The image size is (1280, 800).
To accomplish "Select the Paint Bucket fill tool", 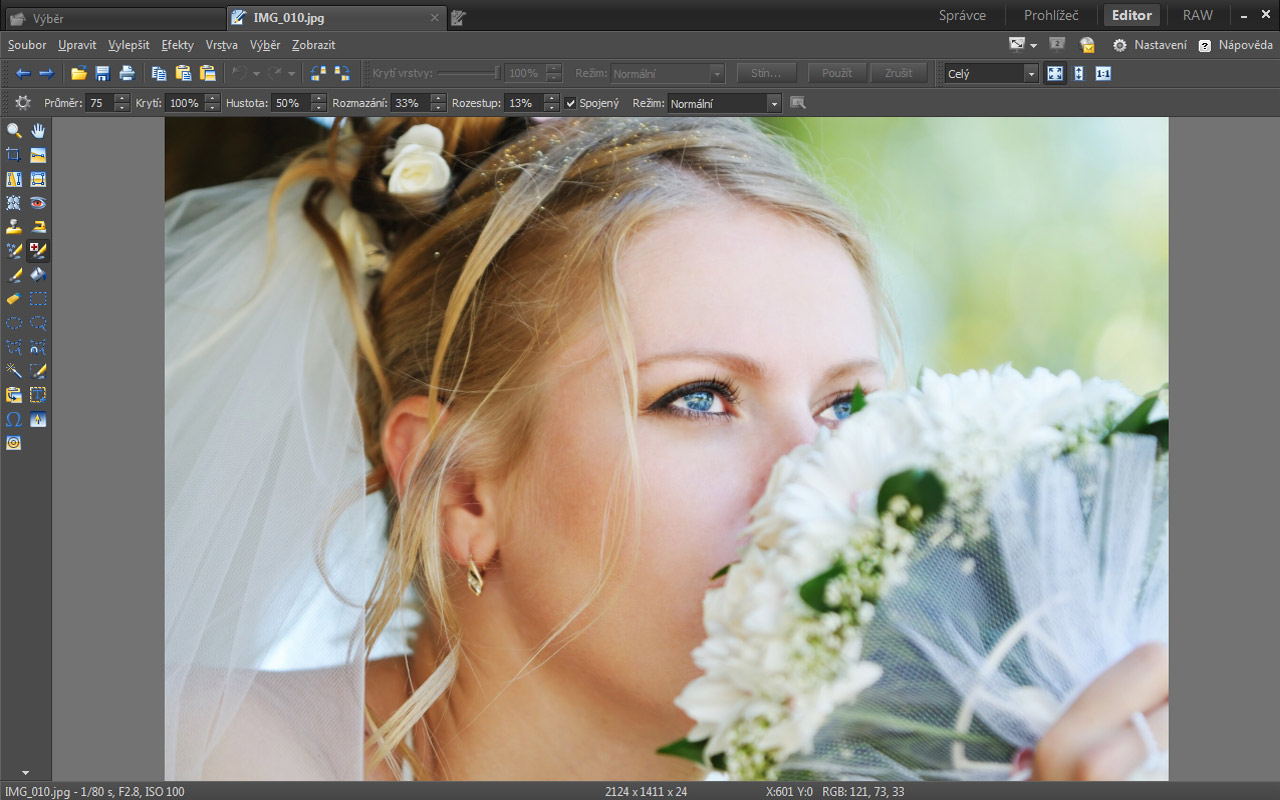I will click(38, 275).
